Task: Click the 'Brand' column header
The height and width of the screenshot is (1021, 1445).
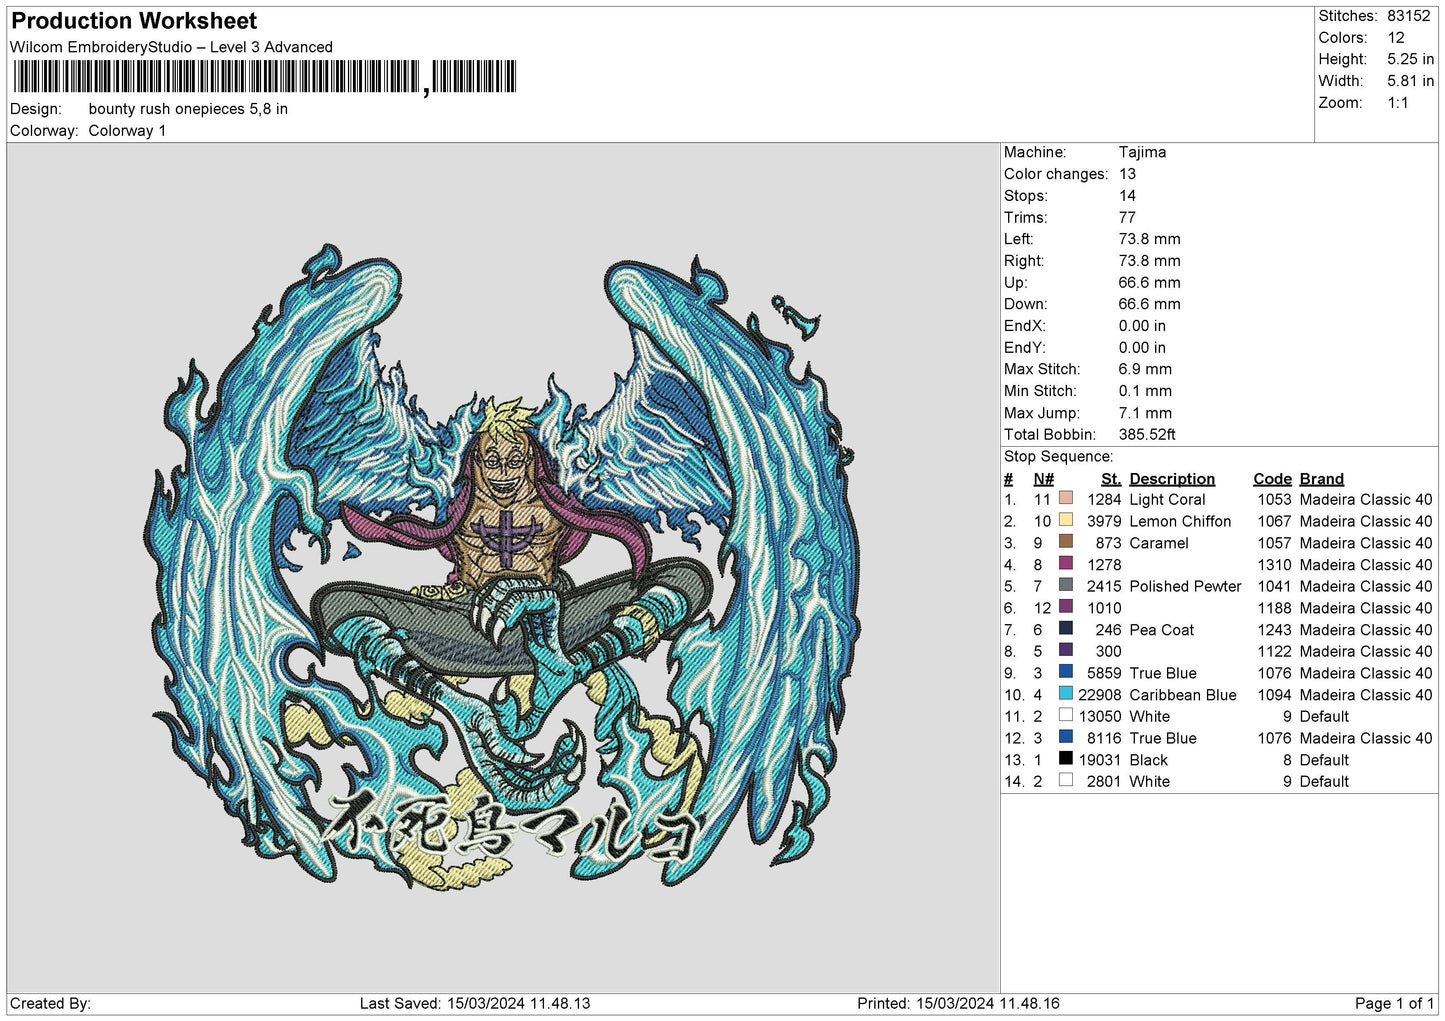Action: (1322, 479)
